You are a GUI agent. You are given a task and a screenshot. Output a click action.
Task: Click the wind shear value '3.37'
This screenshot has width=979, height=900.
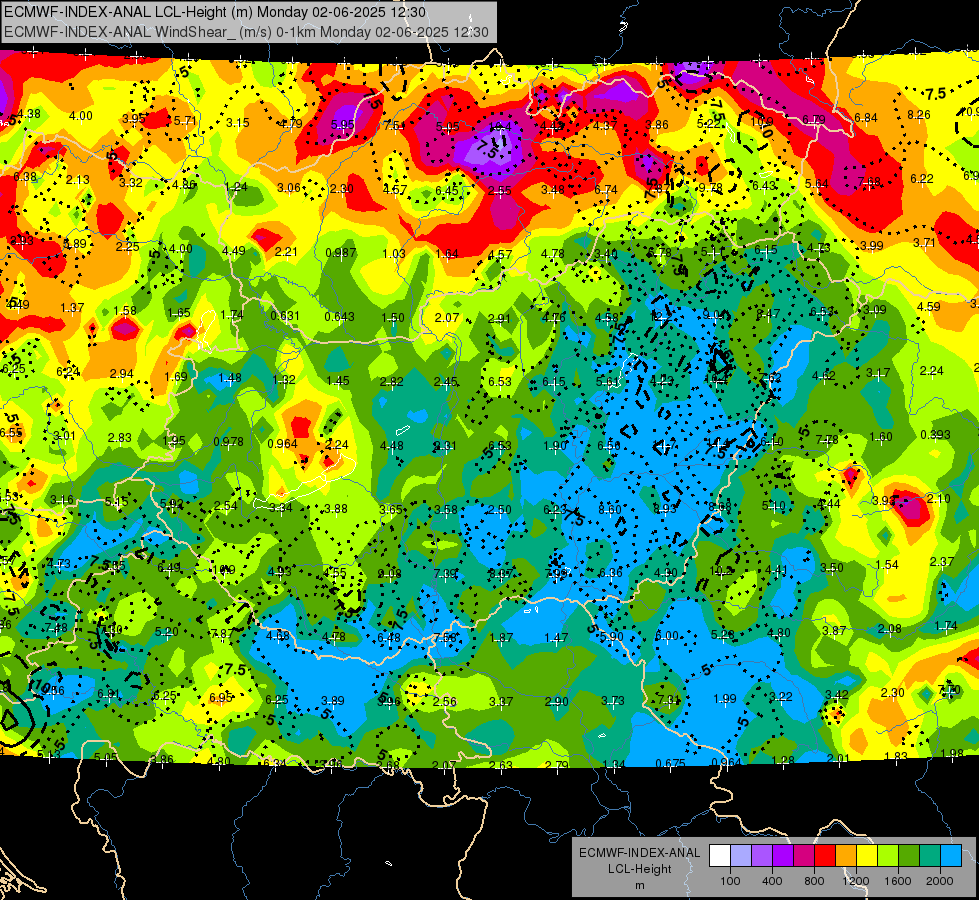click(501, 701)
